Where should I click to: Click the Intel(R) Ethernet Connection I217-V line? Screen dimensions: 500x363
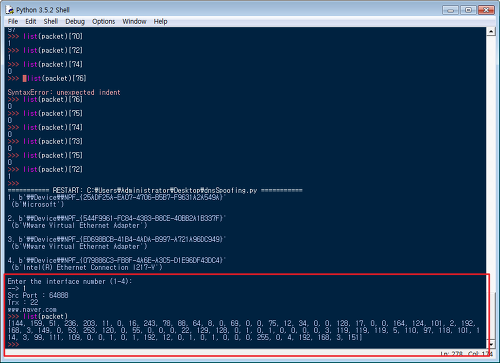pyautogui.click(x=86, y=267)
